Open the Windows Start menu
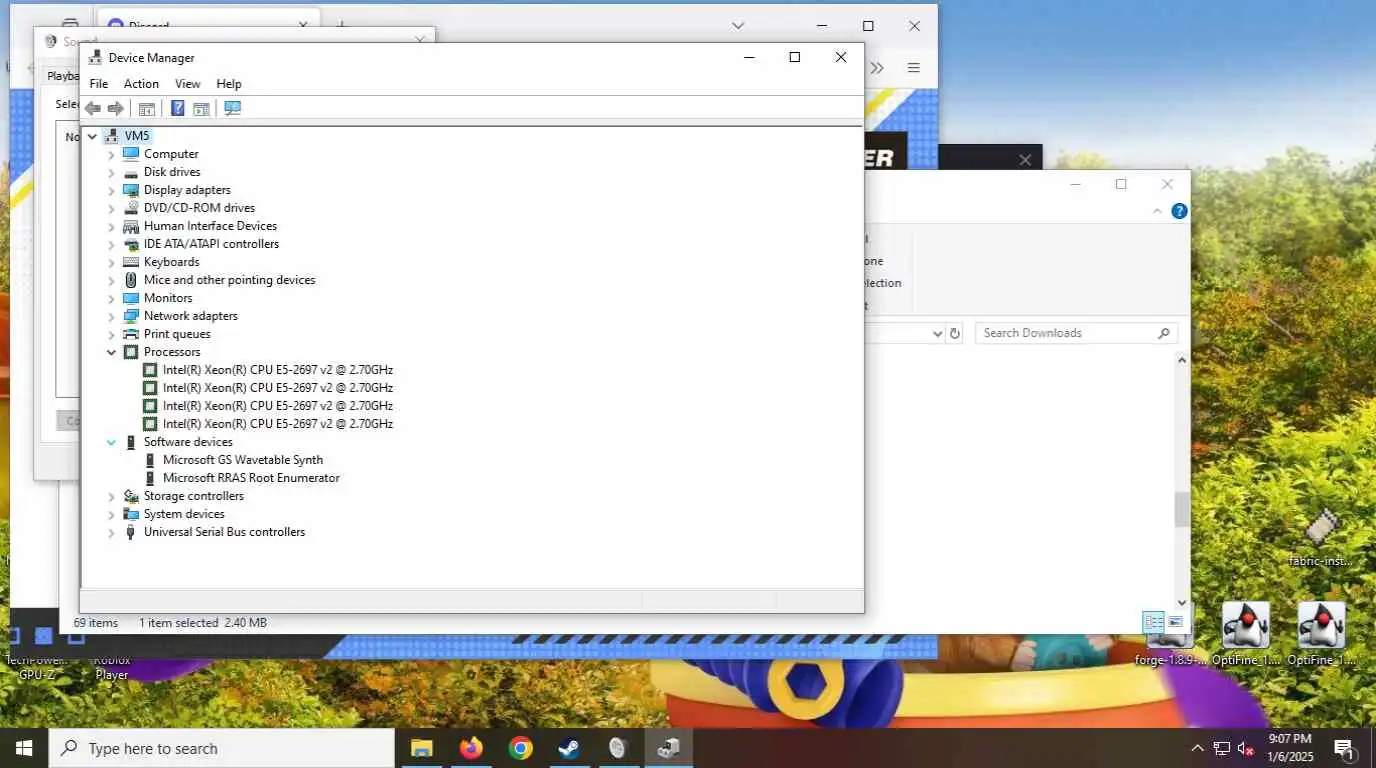The height and width of the screenshot is (768, 1376). pyautogui.click(x=24, y=748)
